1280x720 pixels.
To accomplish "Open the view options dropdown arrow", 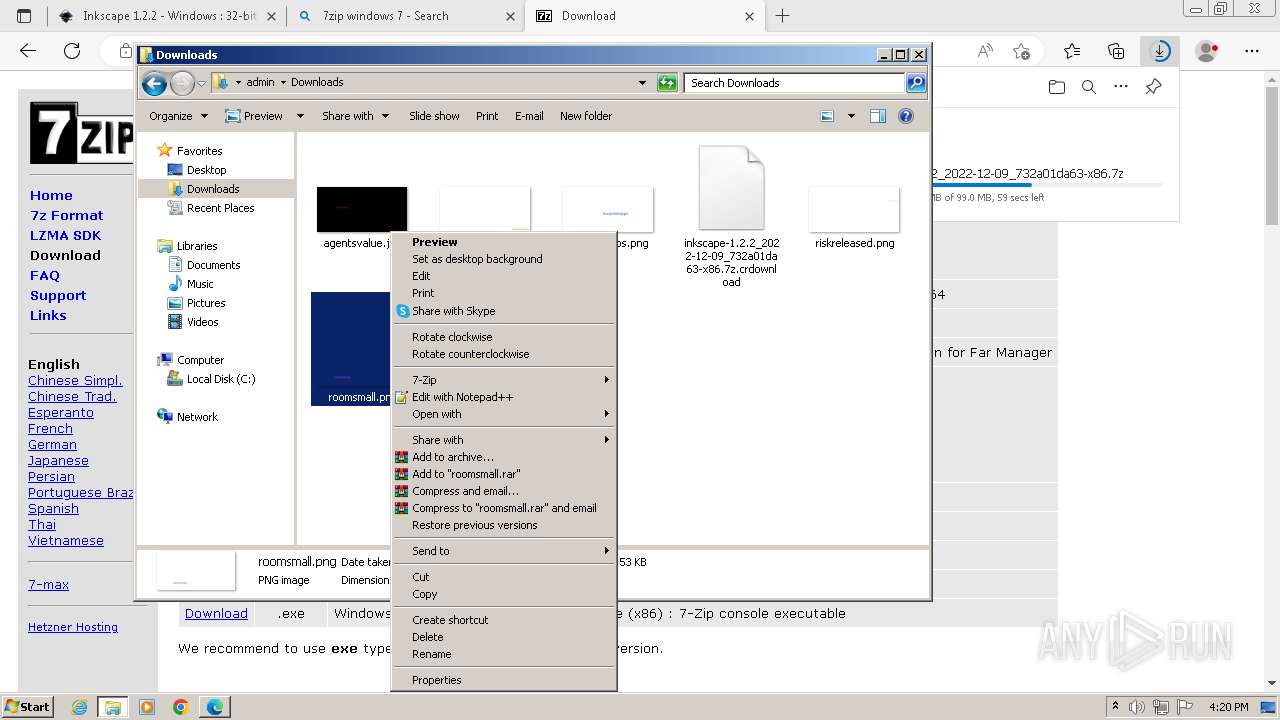I will pos(851,116).
